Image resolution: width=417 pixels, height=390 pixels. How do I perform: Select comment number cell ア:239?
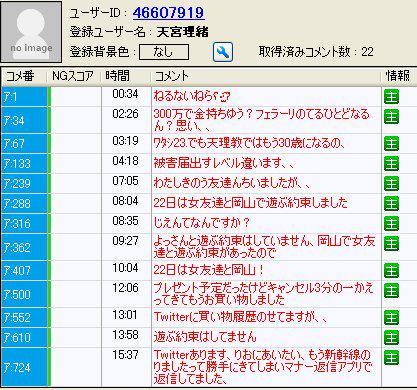click(24, 184)
